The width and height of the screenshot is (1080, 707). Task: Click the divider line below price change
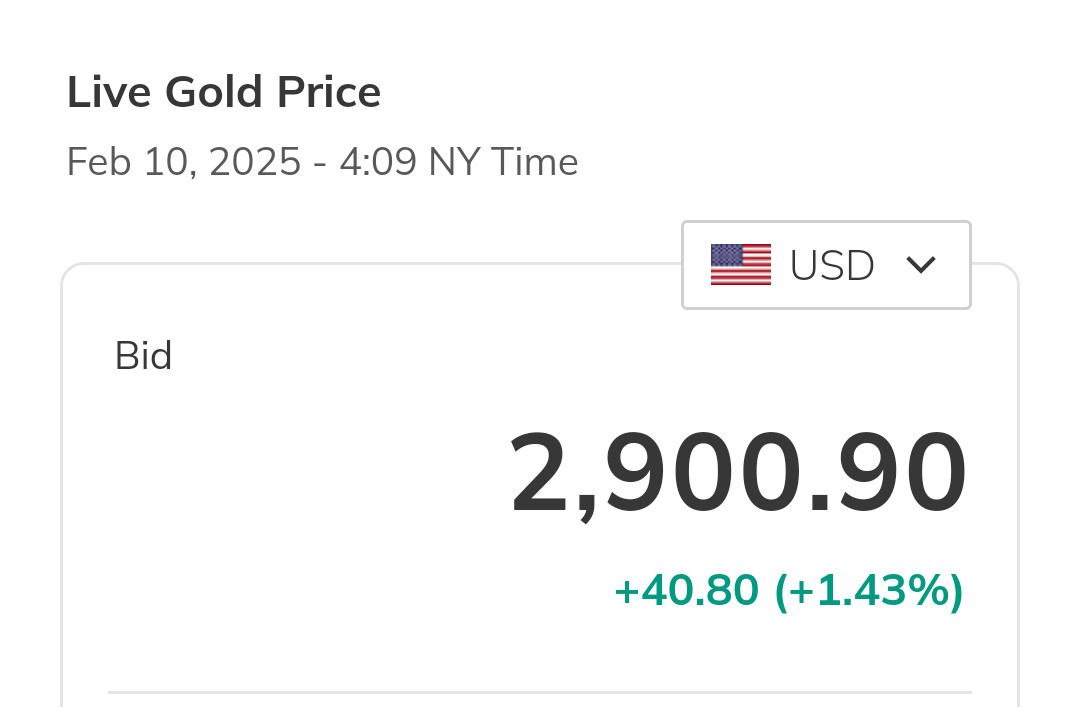pos(540,691)
